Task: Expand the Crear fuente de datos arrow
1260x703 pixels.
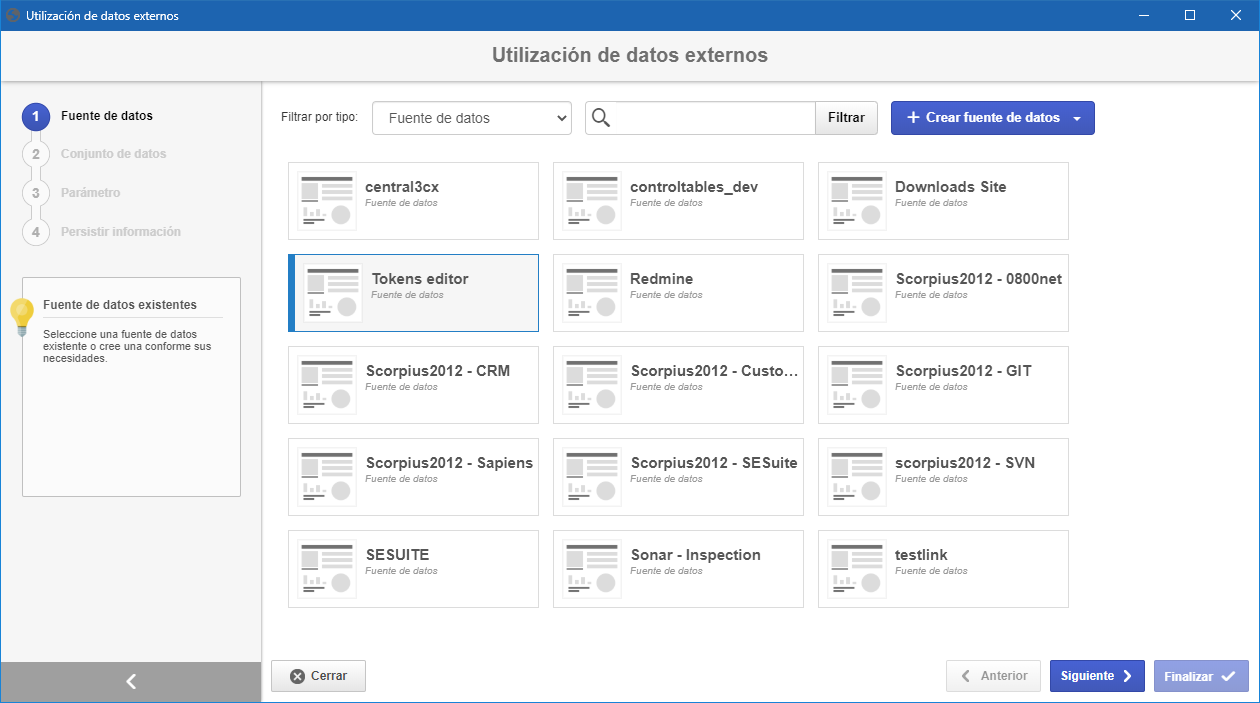Action: pyautogui.click(x=1077, y=118)
